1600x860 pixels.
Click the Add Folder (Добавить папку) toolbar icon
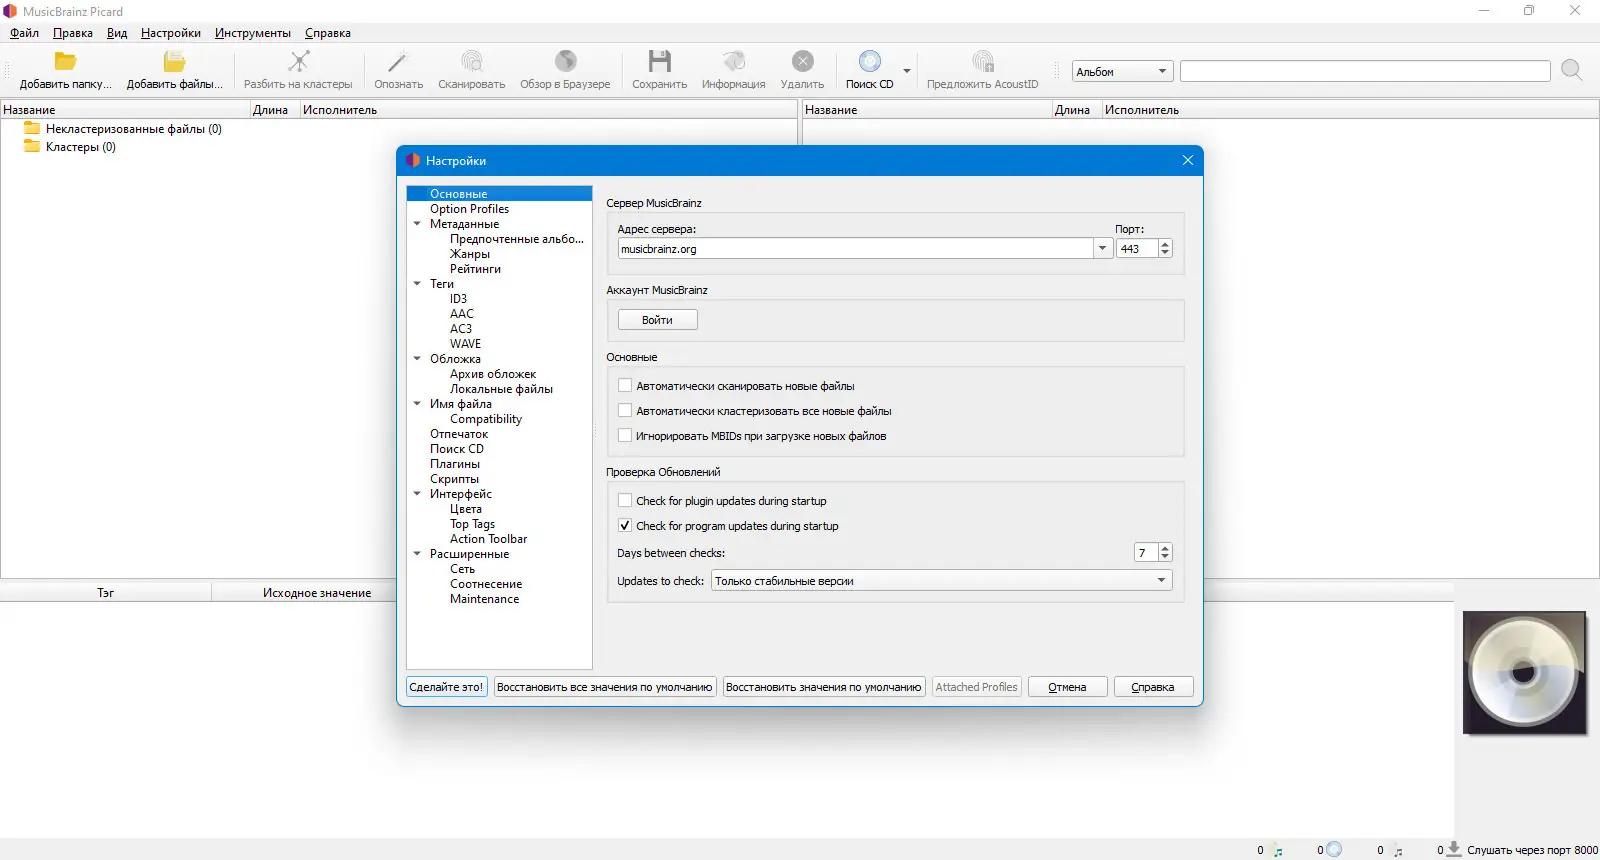[65, 62]
